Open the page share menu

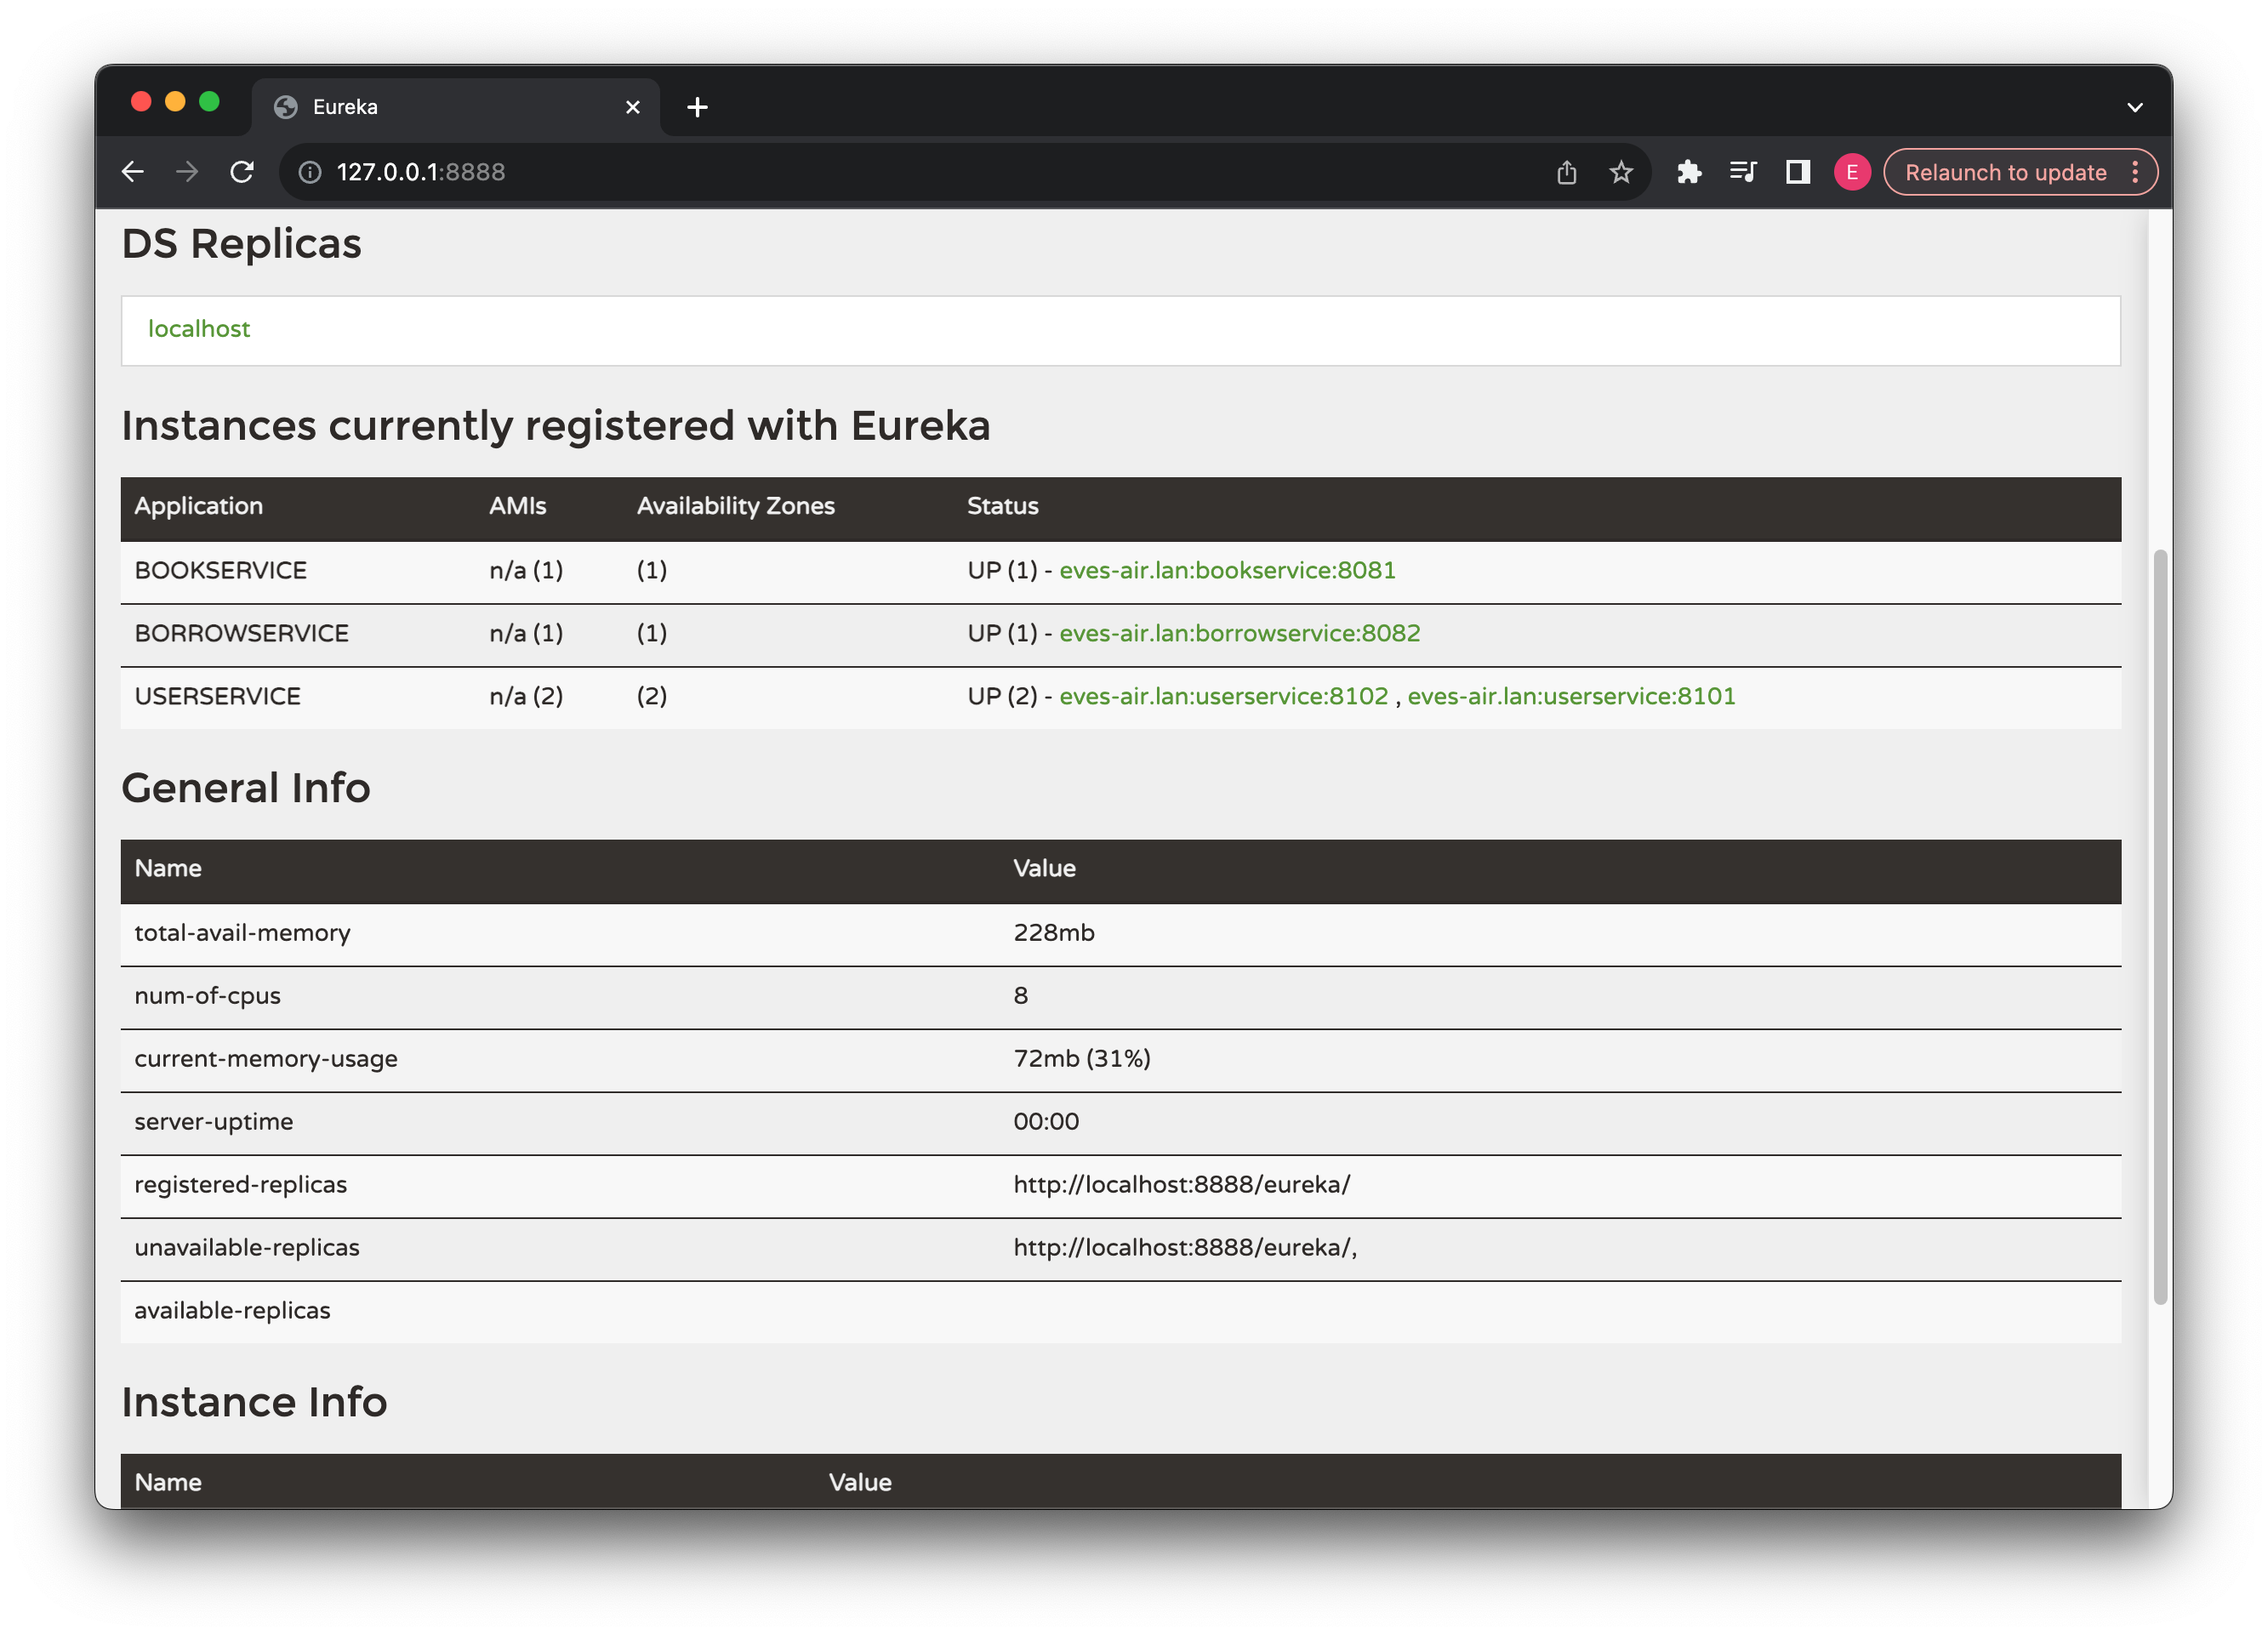[1566, 171]
